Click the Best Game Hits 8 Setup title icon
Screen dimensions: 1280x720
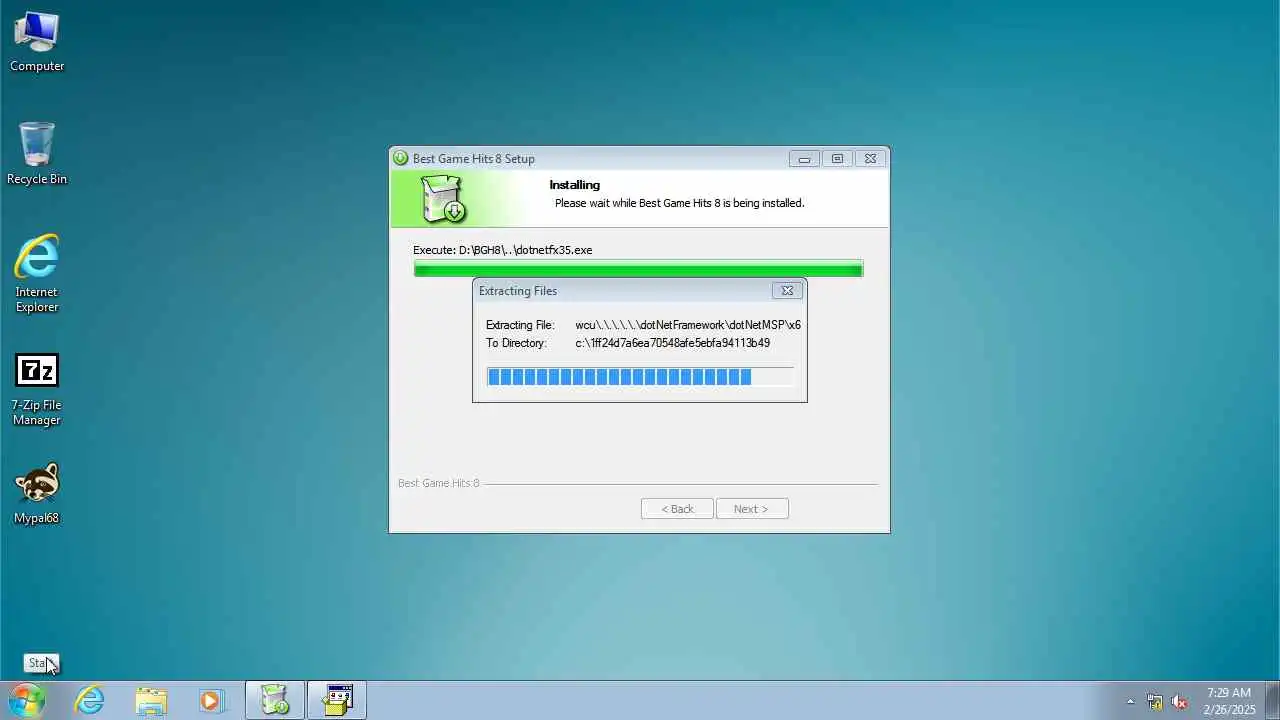[x=401, y=158]
